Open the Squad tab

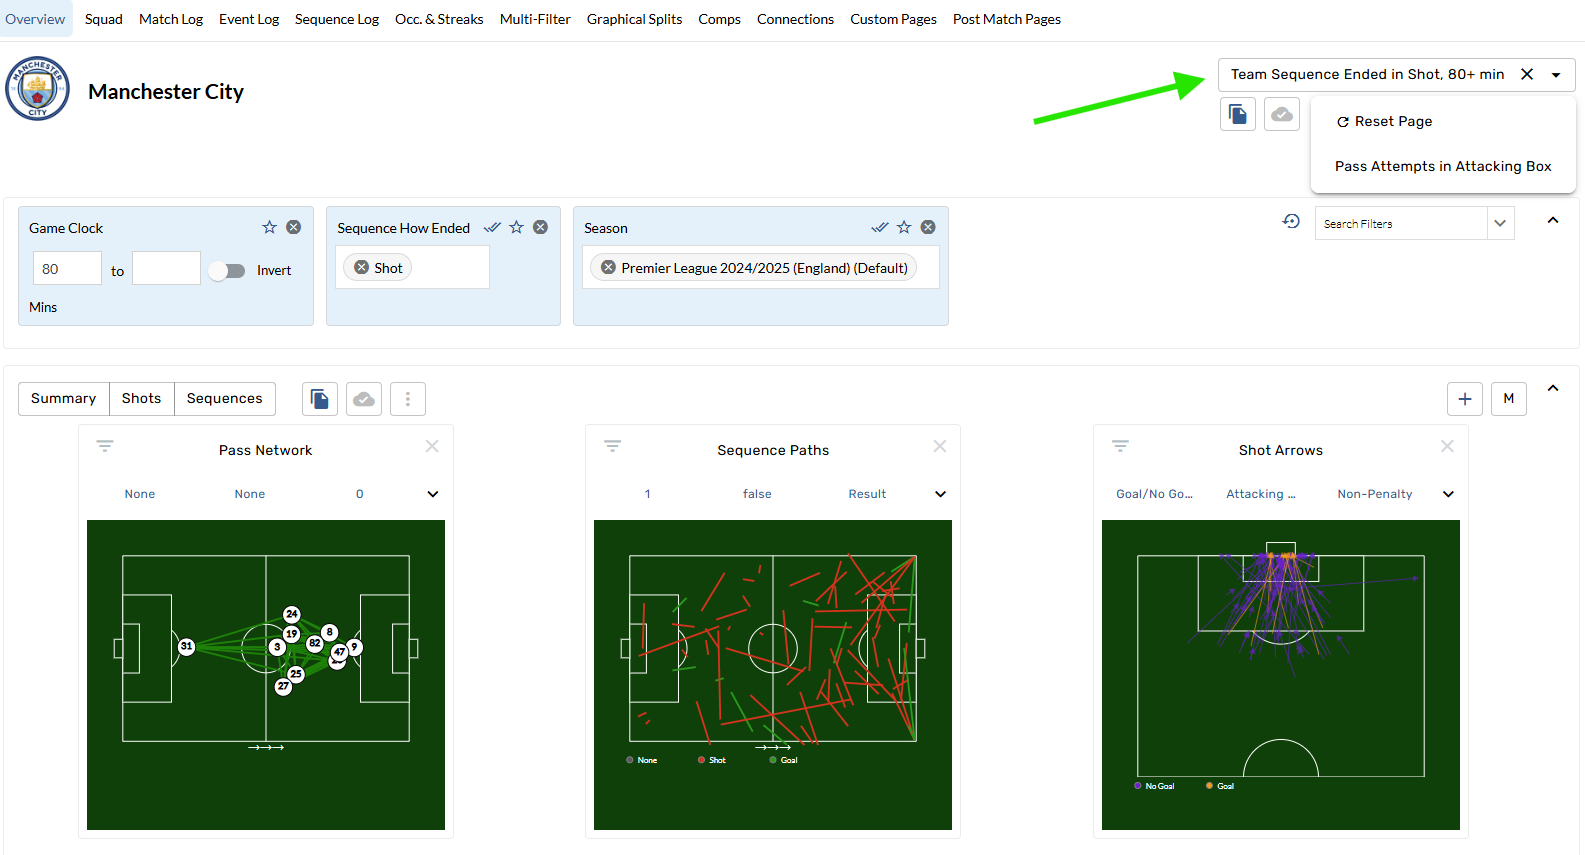click(x=104, y=19)
